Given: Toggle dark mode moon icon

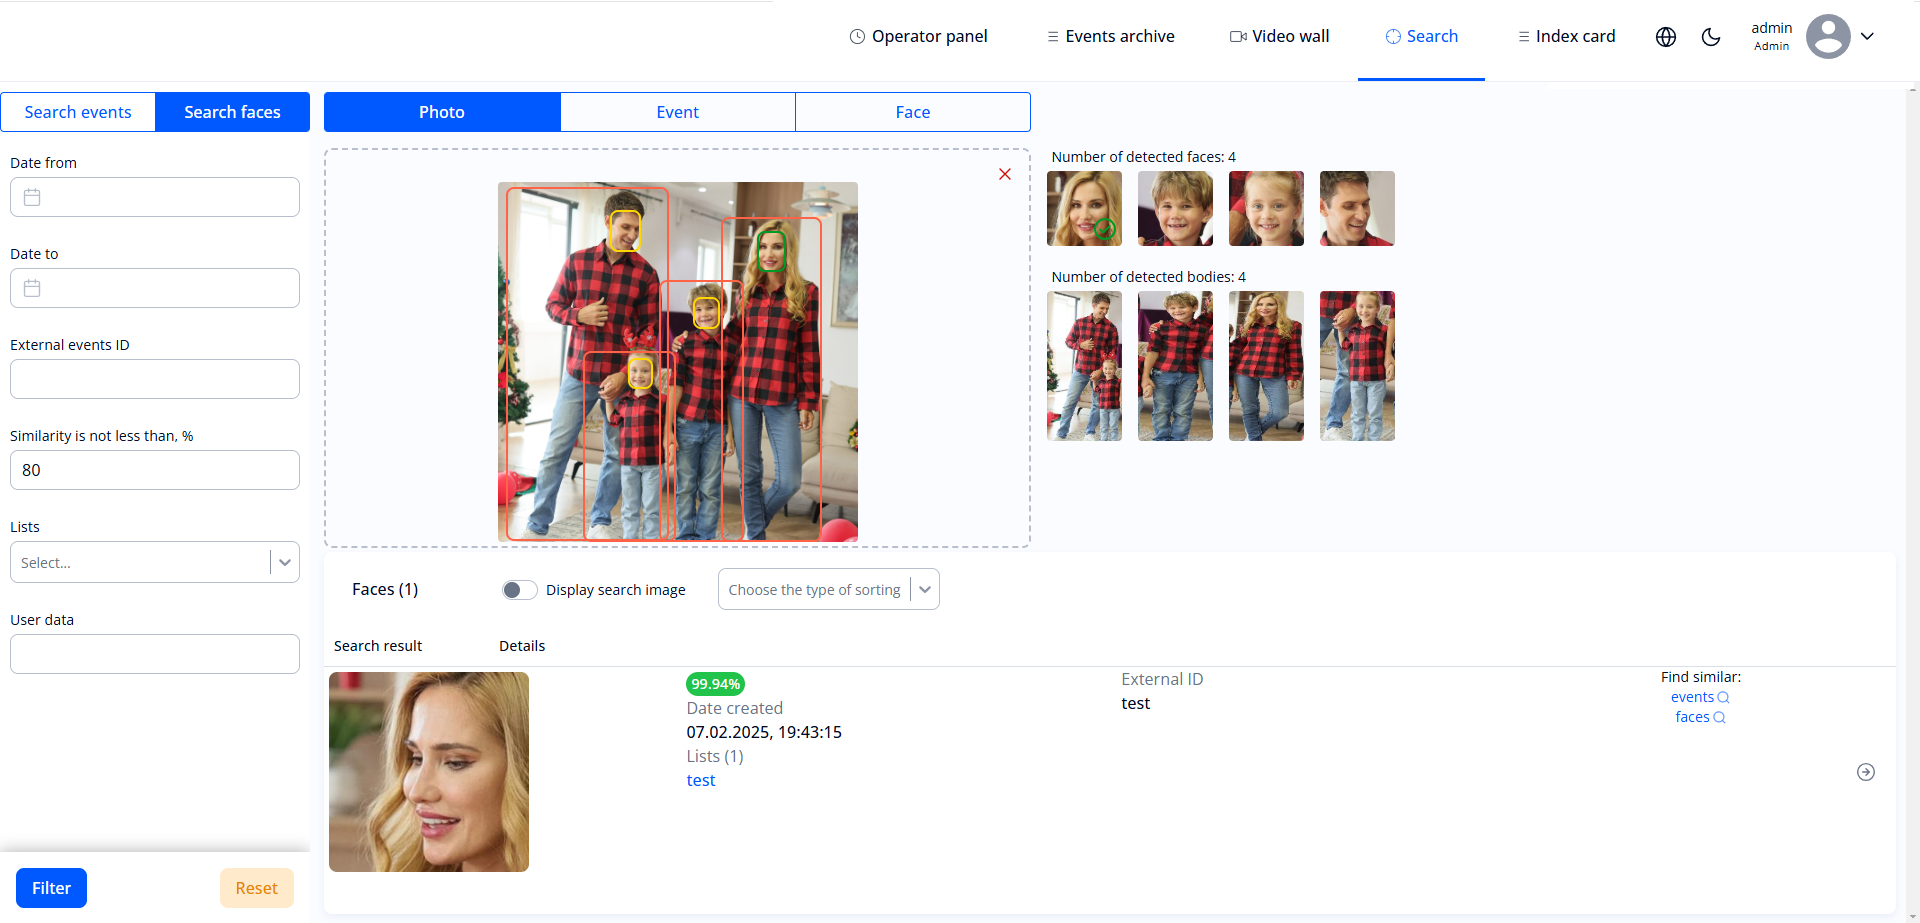Looking at the screenshot, I should tap(1711, 37).
